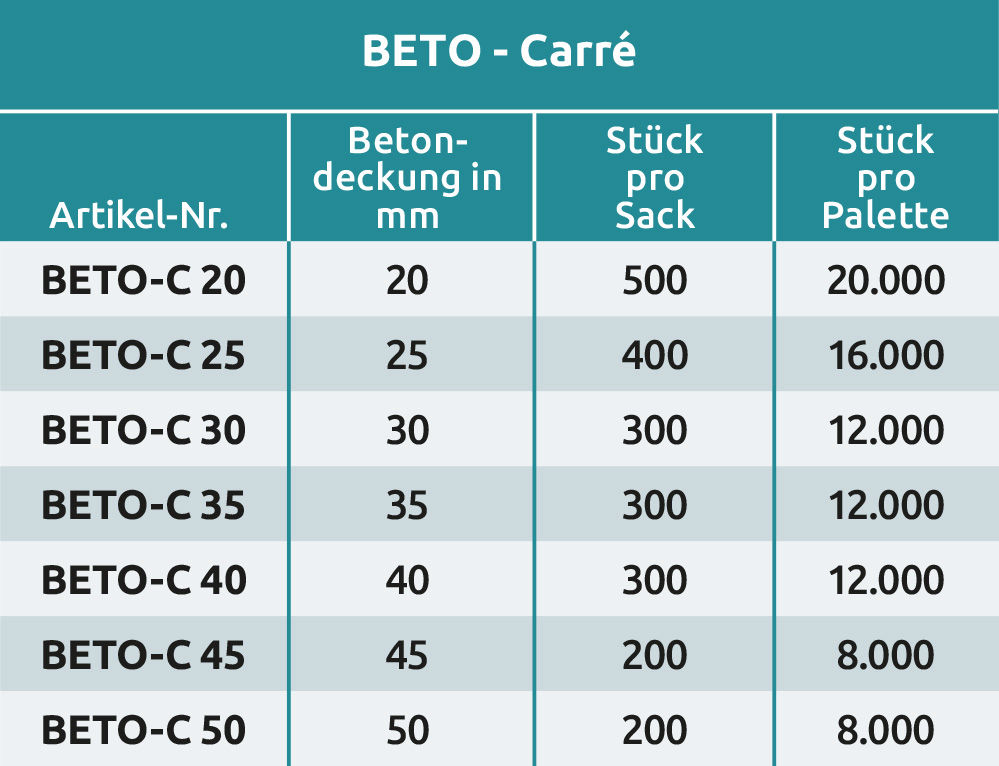Select the 16.000 per pallet cell
The width and height of the screenshot is (999, 766).
point(885,355)
